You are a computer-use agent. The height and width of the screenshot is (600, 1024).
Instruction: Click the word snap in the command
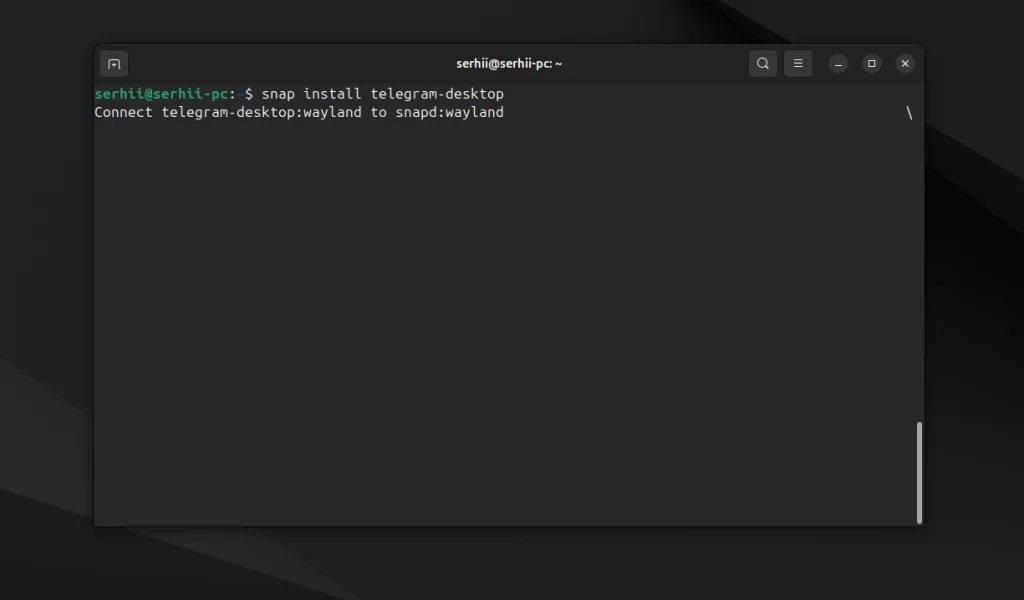pyautogui.click(x=278, y=94)
